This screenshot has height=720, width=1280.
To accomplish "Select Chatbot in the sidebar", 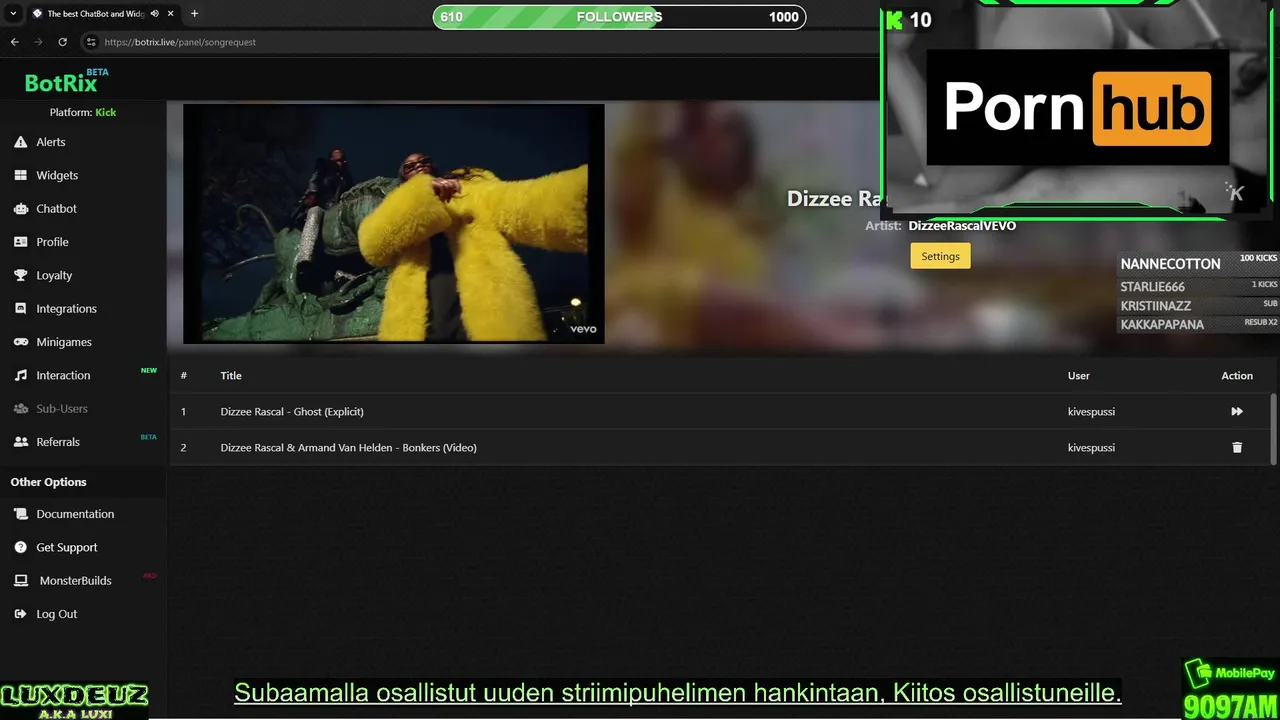I will (56, 209).
